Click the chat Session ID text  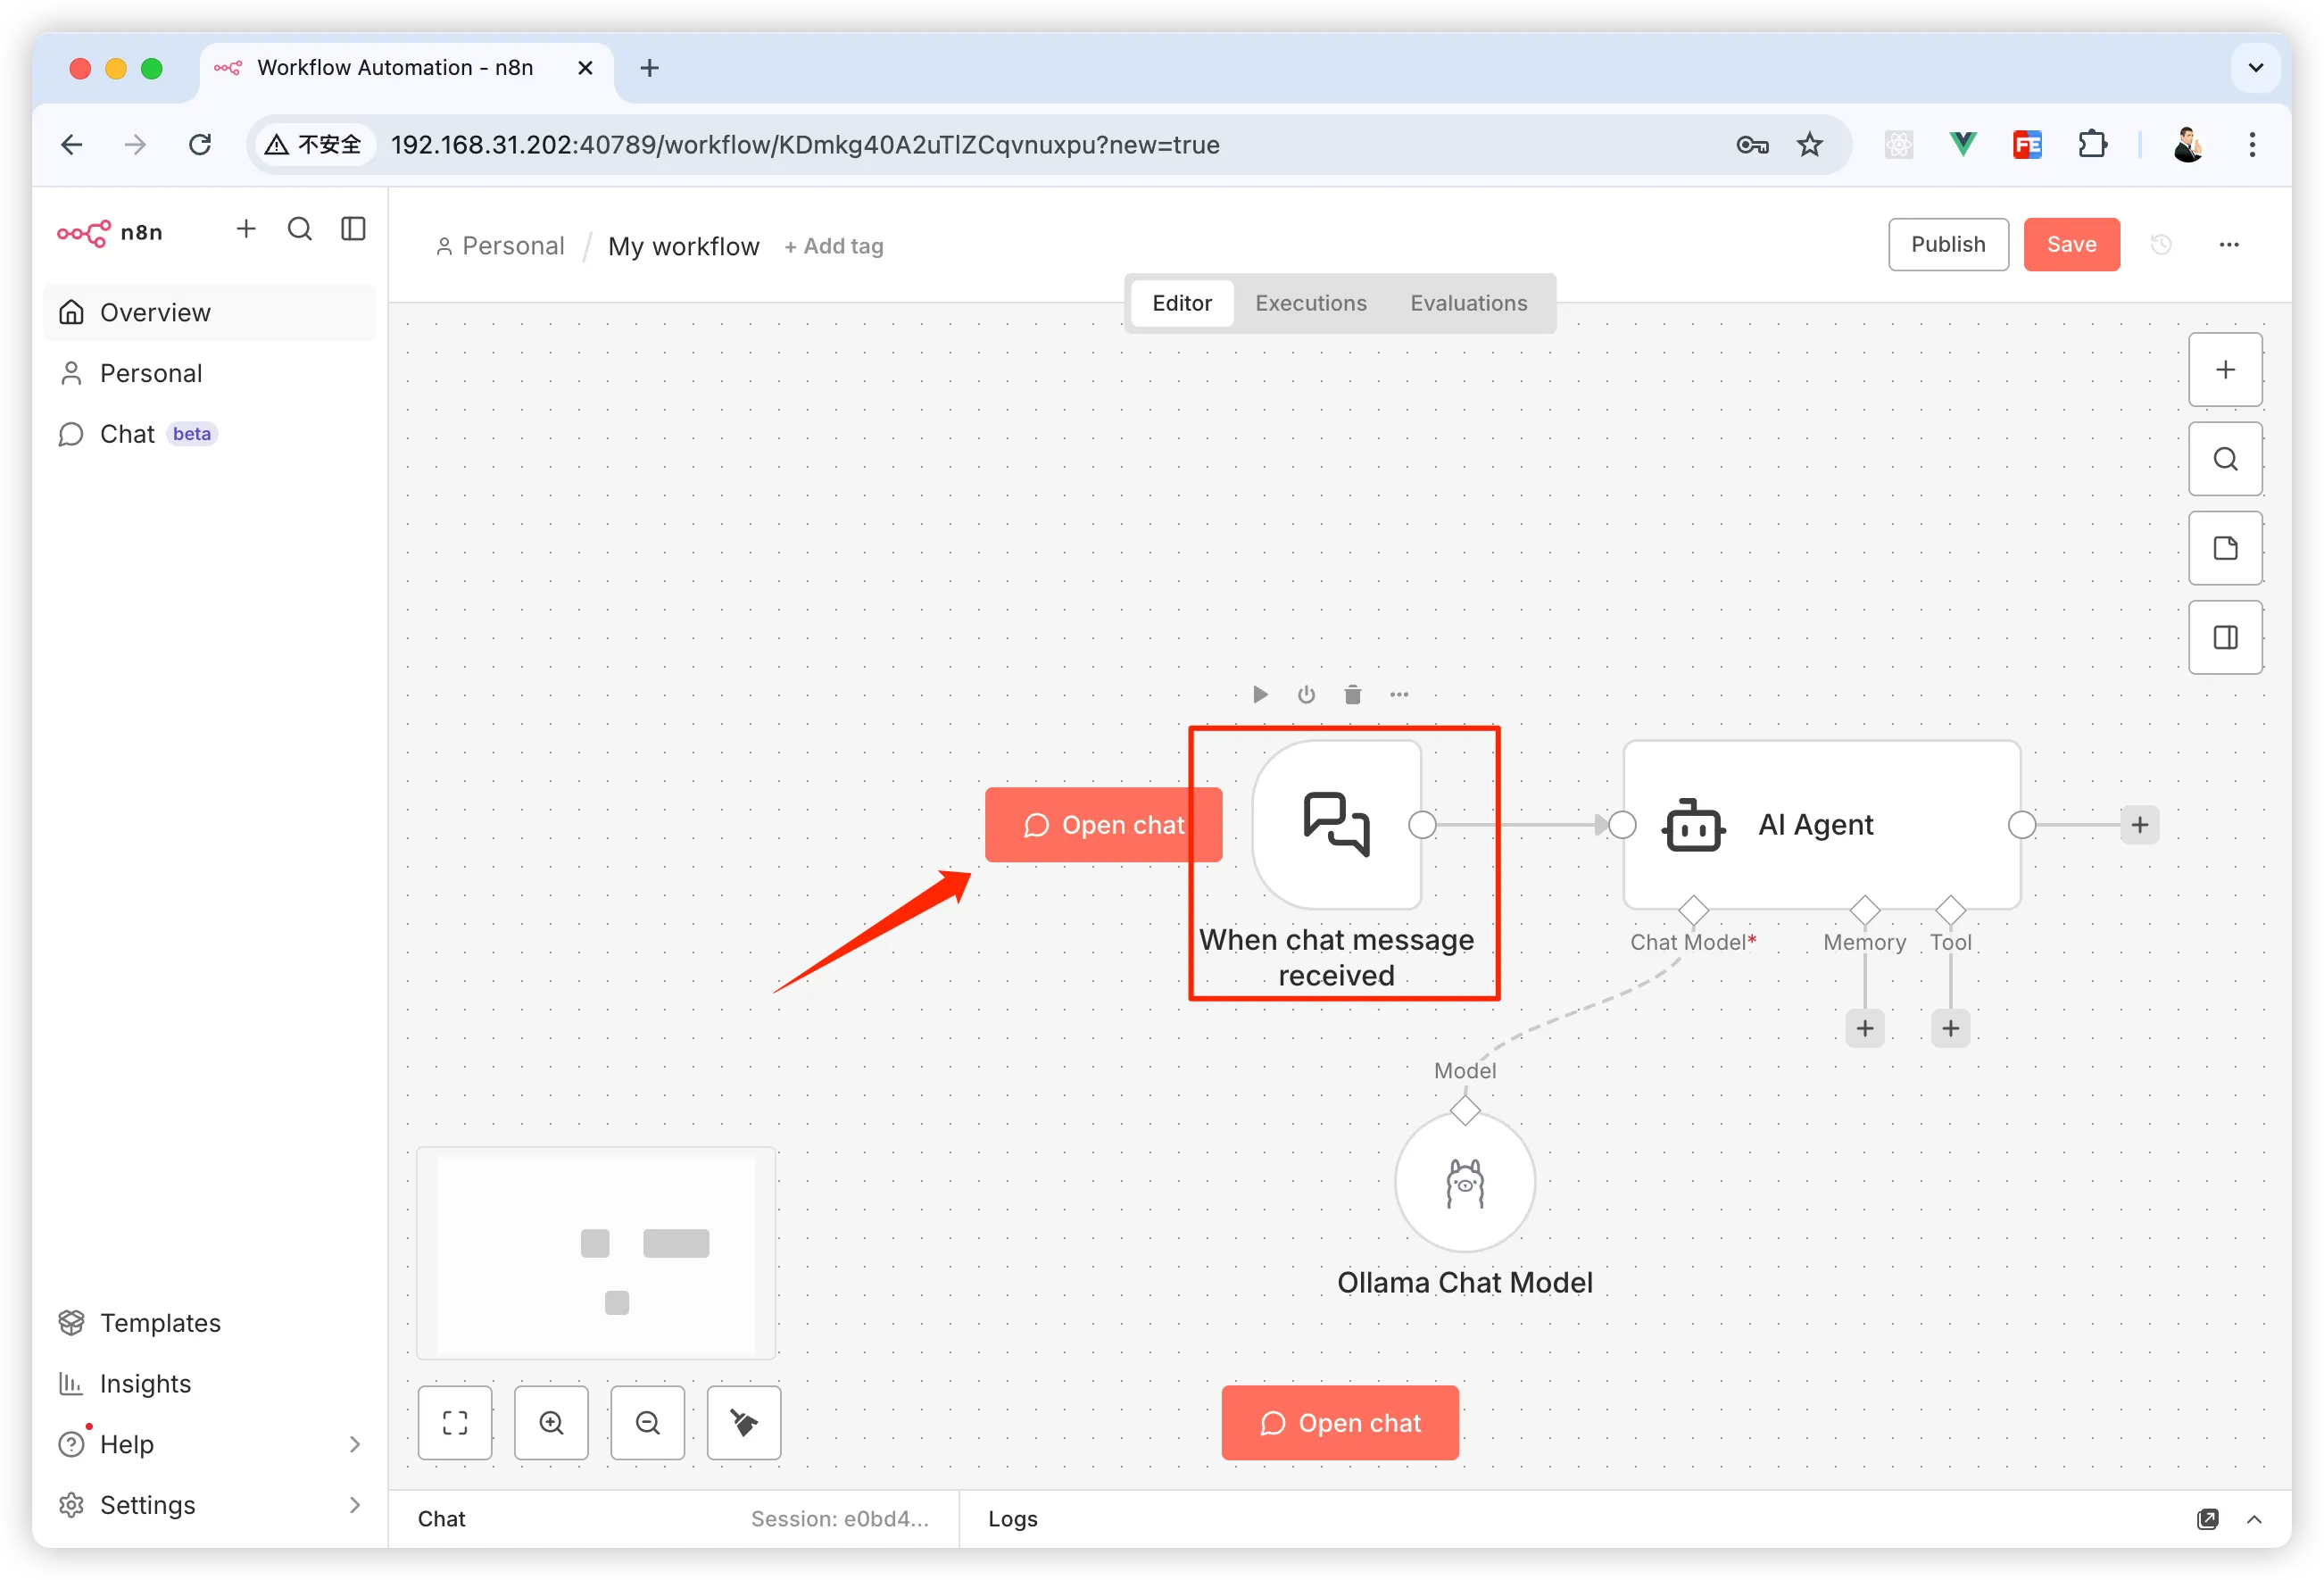click(840, 1519)
